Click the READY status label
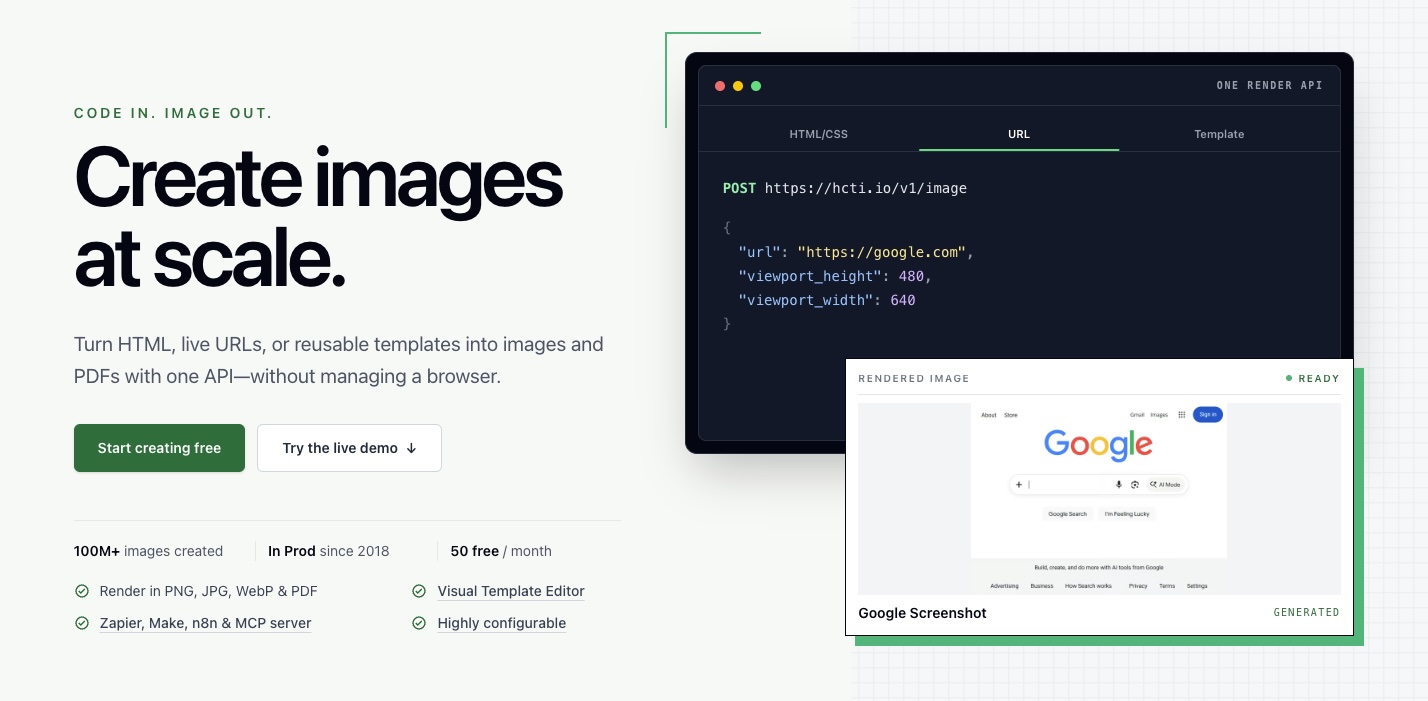This screenshot has height=701, width=1428. [x=1319, y=379]
